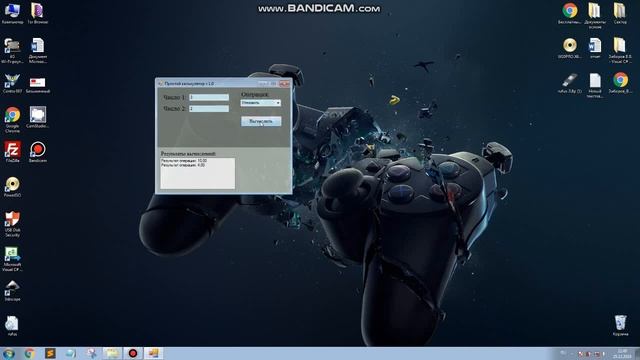Open the gold disc image icon at right
The image size is (640, 360).
point(570,48)
